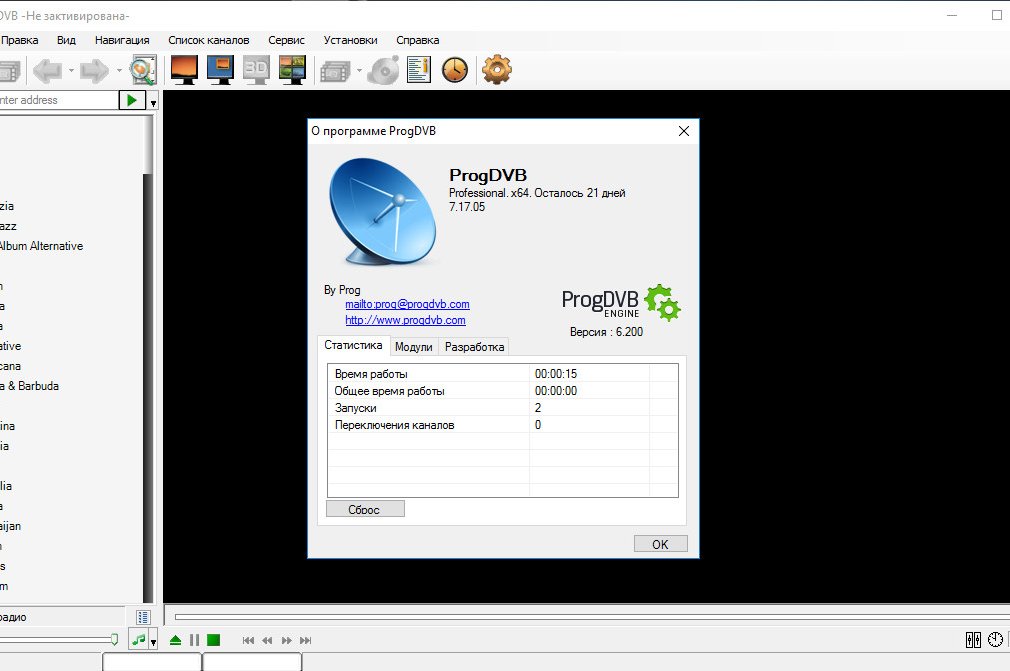Select the Переключения каналов row
Viewport: 1010px width, 671px height.
click(x=502, y=425)
